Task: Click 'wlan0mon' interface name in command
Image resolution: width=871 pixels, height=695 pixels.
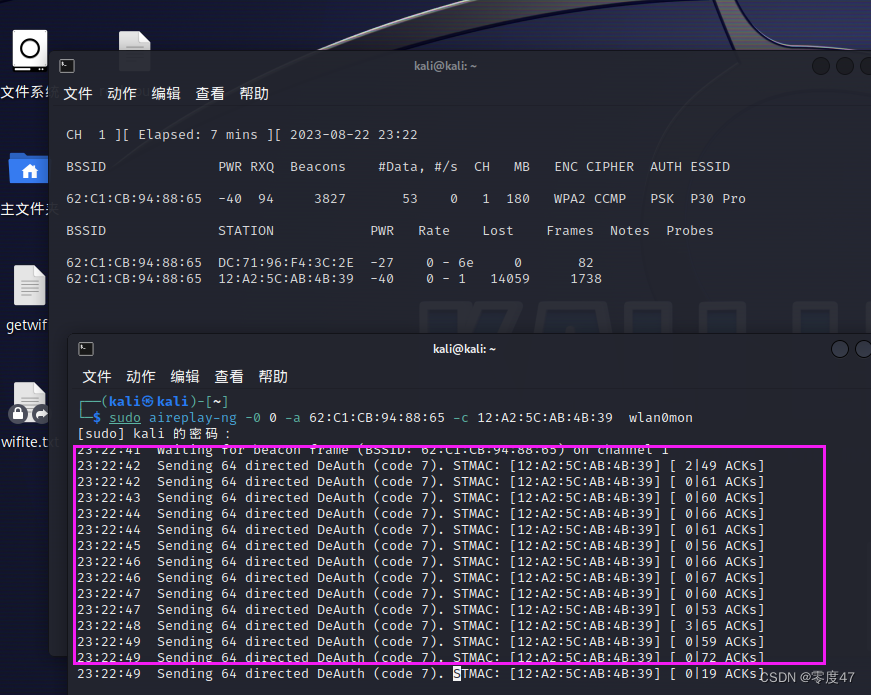Action: tap(660, 418)
